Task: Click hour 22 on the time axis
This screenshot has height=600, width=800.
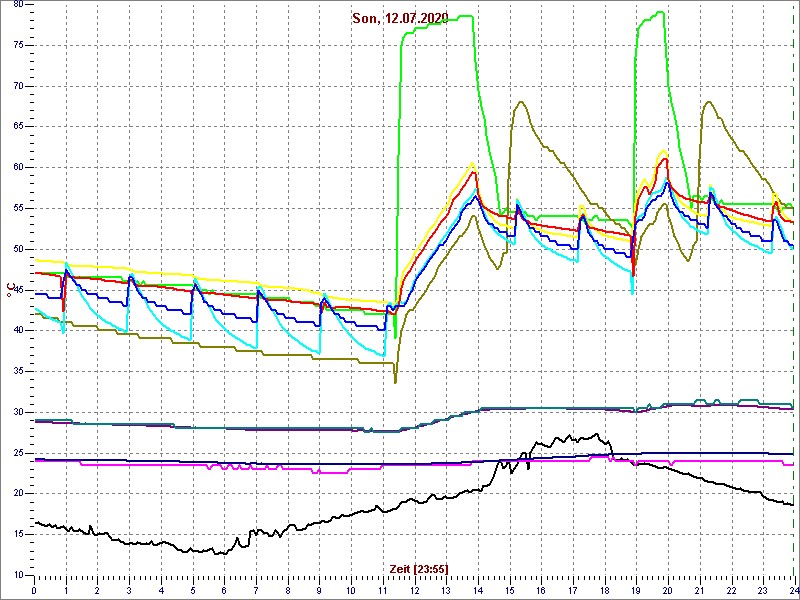Action: coord(731,590)
